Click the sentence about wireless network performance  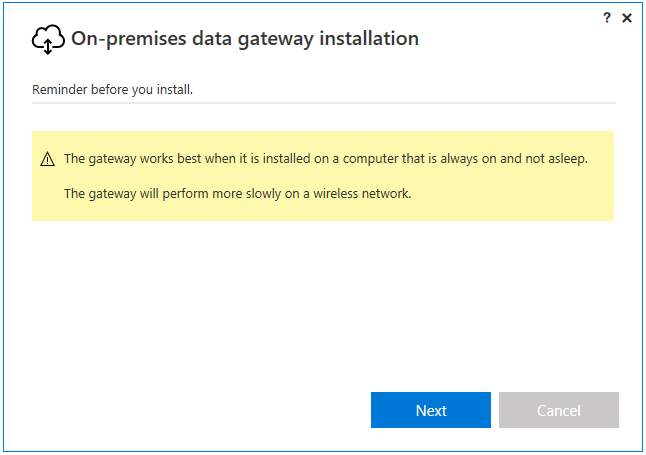[x=237, y=193]
